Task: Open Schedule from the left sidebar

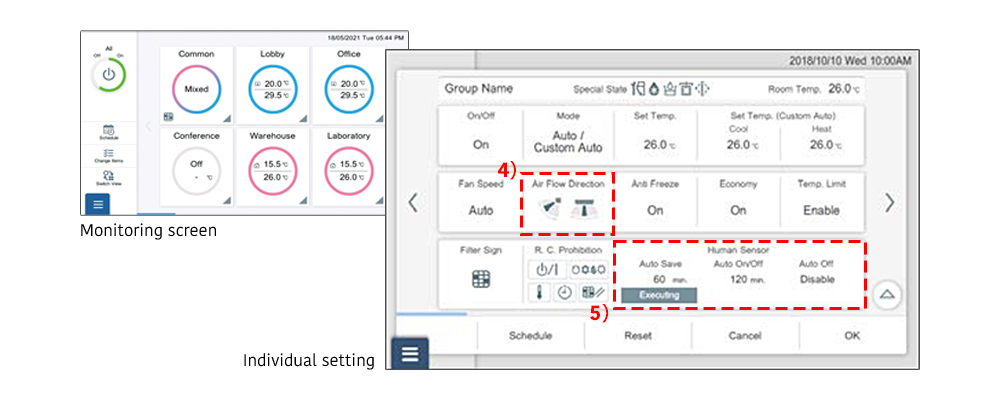Action: [108, 131]
